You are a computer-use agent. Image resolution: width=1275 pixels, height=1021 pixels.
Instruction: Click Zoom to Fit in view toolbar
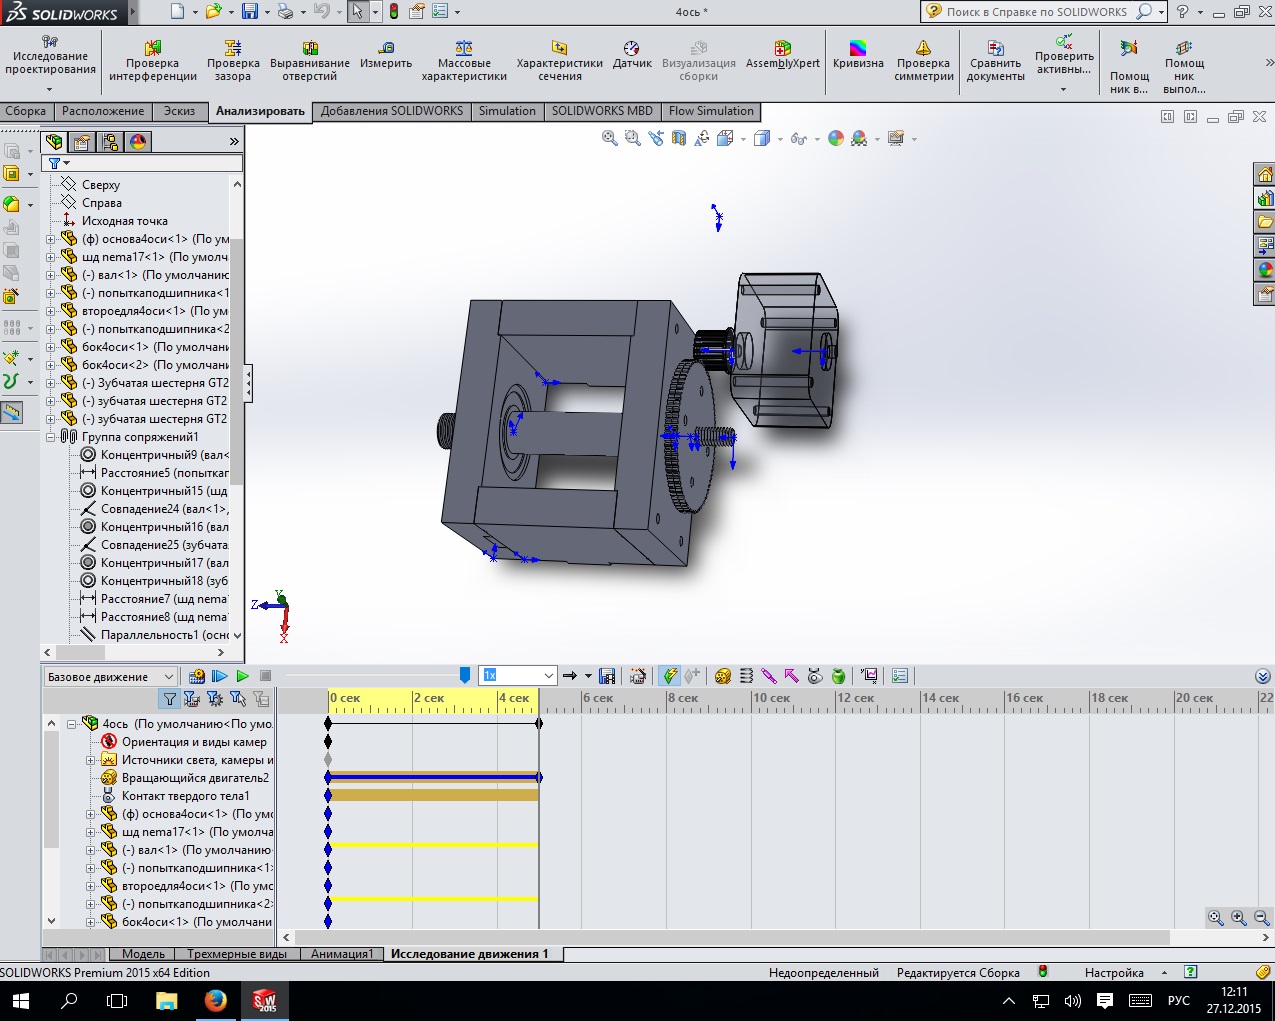click(x=609, y=139)
